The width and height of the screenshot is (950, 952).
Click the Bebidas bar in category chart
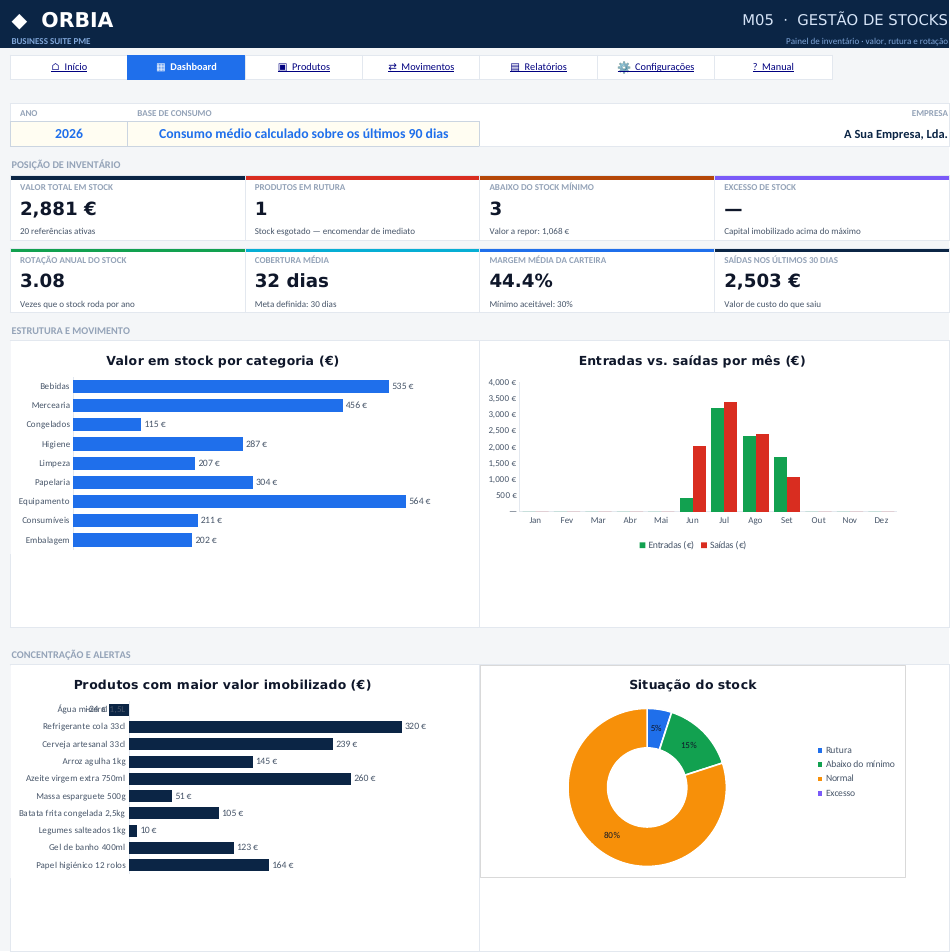tap(231, 386)
